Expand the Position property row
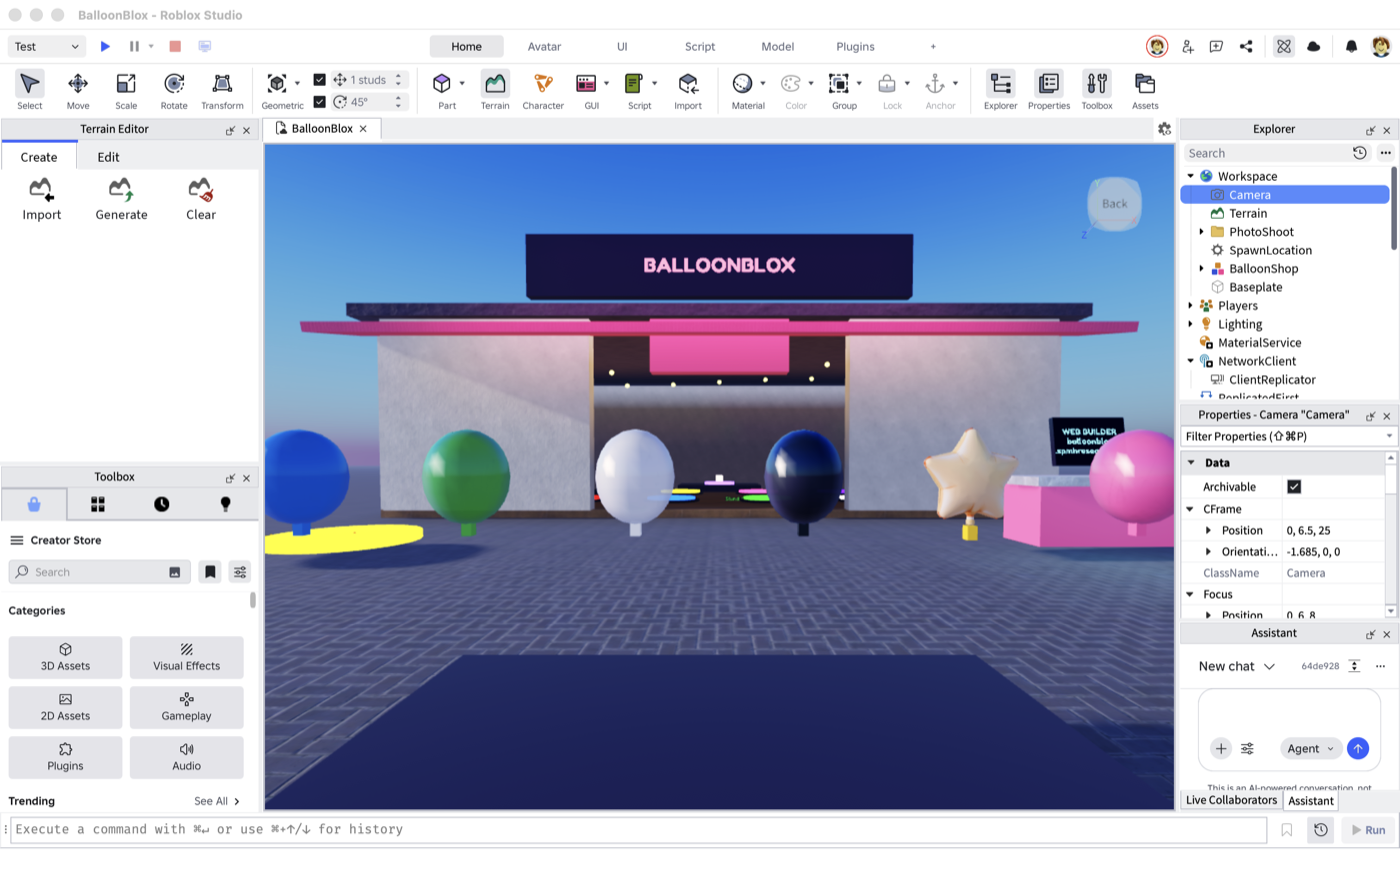 click(1208, 531)
